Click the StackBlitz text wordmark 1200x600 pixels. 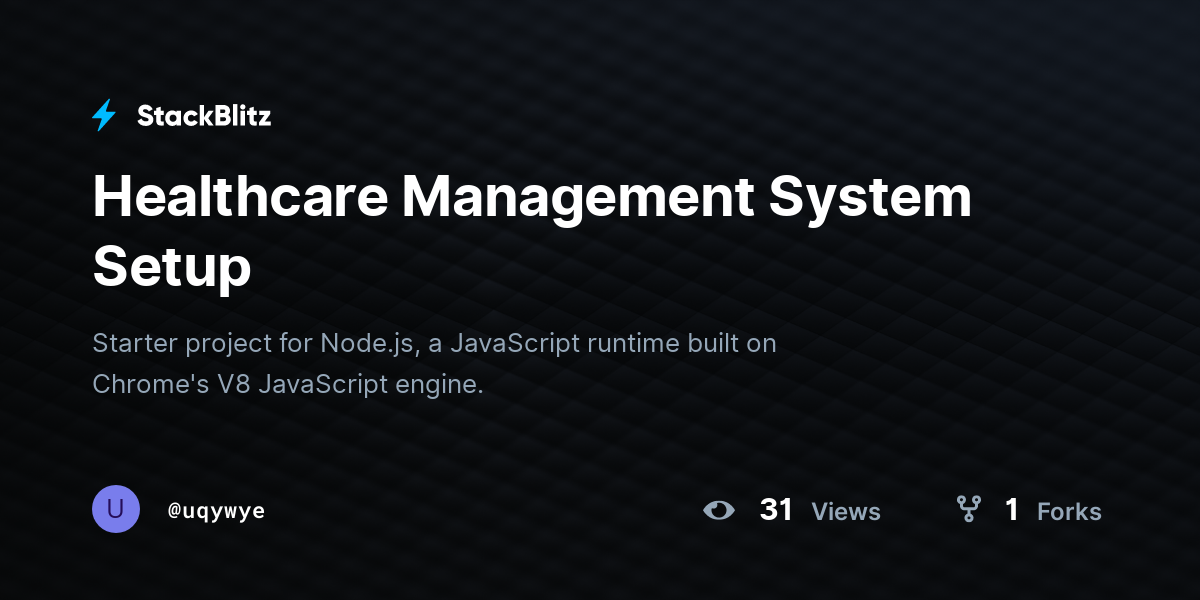click(x=204, y=115)
